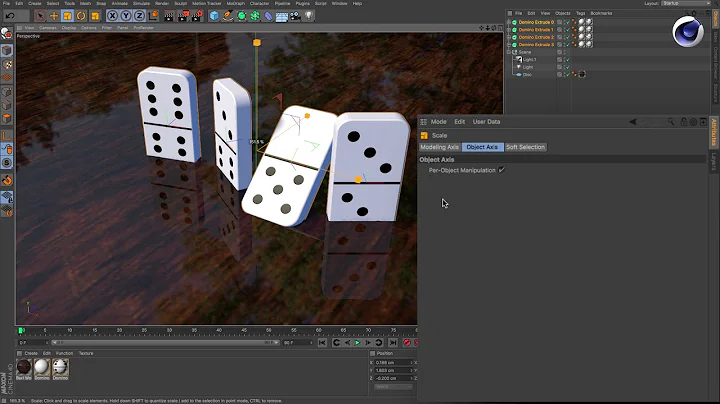Click Render View clapperboard icon
The height and width of the screenshot is (404, 720).
[169, 16]
